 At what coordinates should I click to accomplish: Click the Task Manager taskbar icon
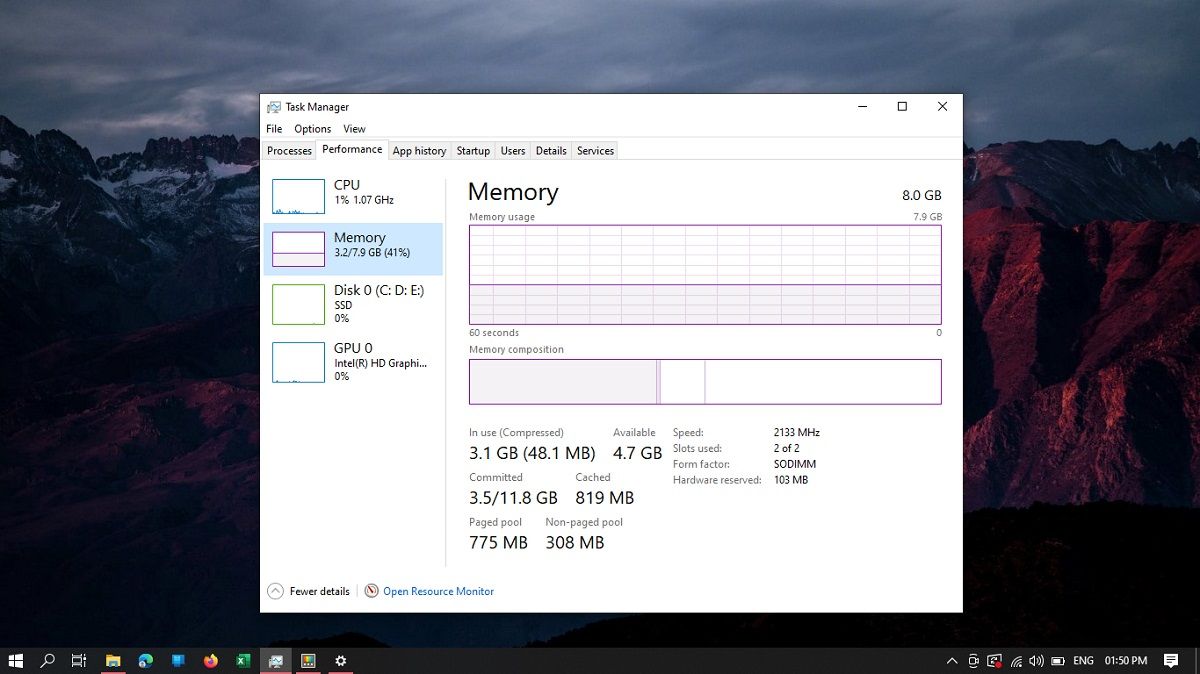[275, 660]
